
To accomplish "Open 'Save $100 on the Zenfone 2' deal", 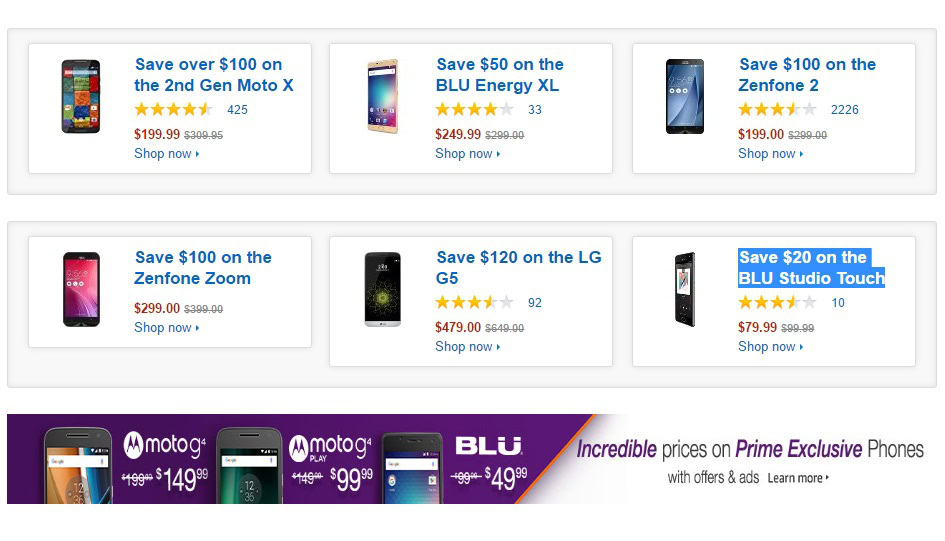I will pos(807,75).
